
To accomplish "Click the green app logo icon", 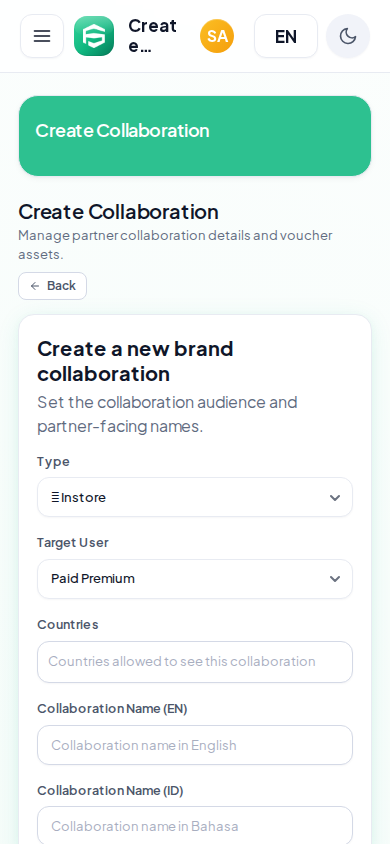I will point(94,36).
